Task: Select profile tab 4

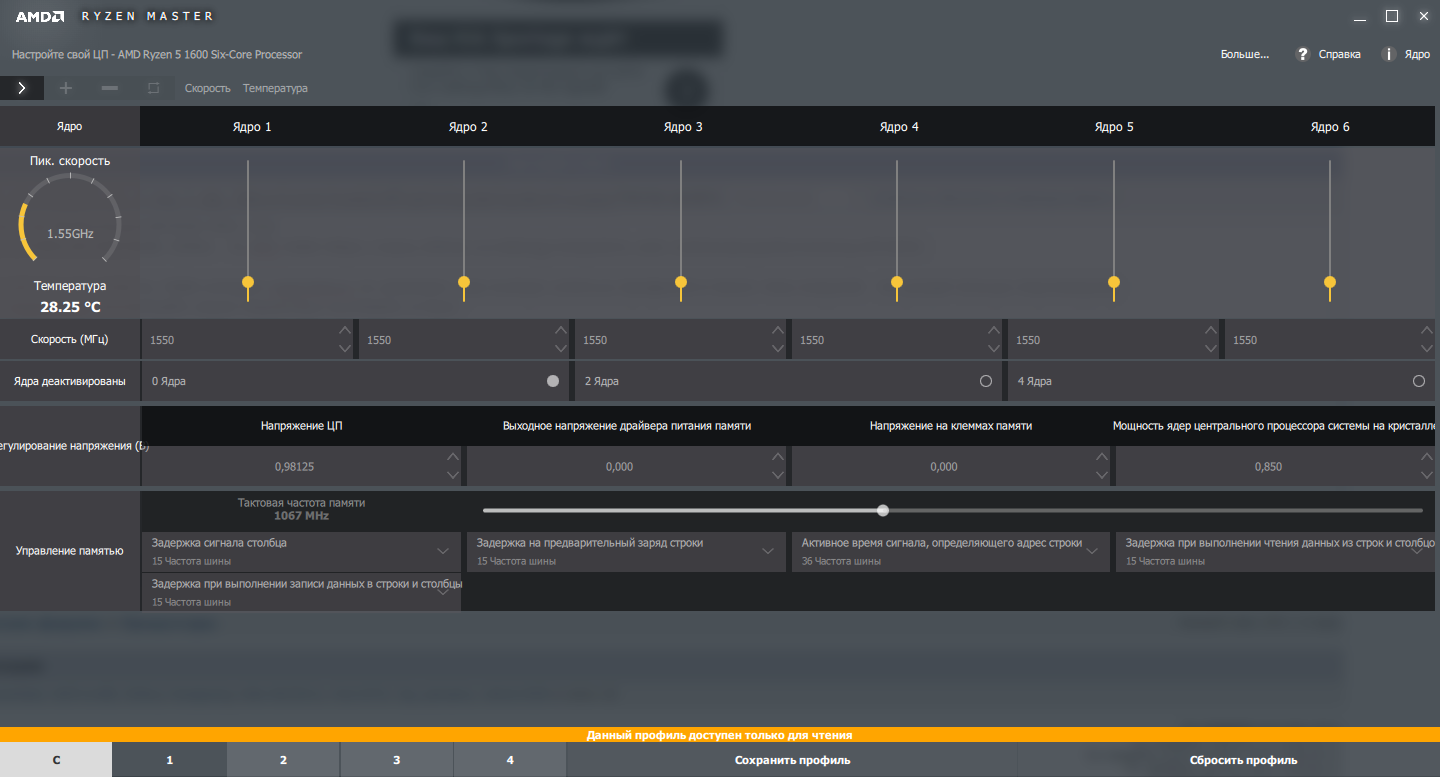Action: pos(510,760)
